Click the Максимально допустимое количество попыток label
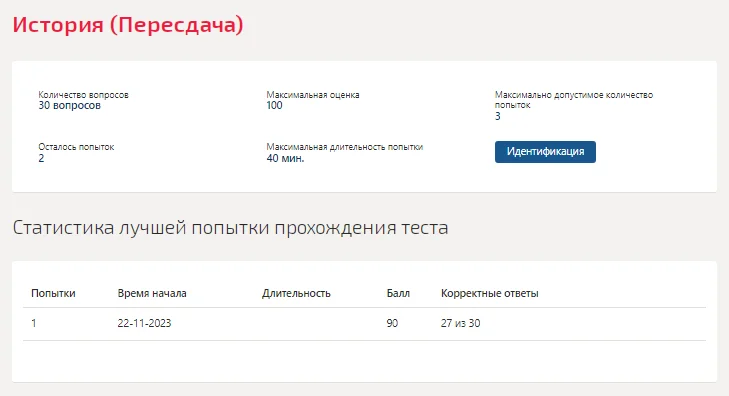The width and height of the screenshot is (729, 396). click(x=574, y=100)
